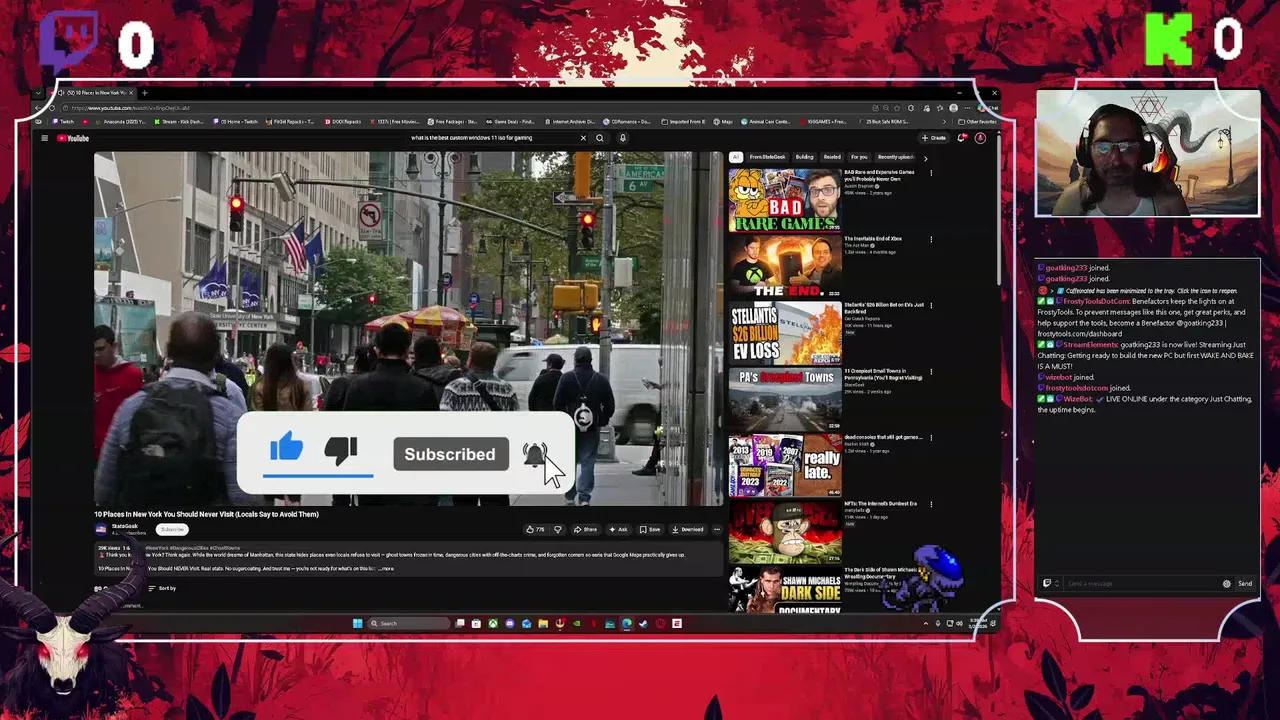Open the YouTube hamburger guide menu

click(x=44, y=138)
